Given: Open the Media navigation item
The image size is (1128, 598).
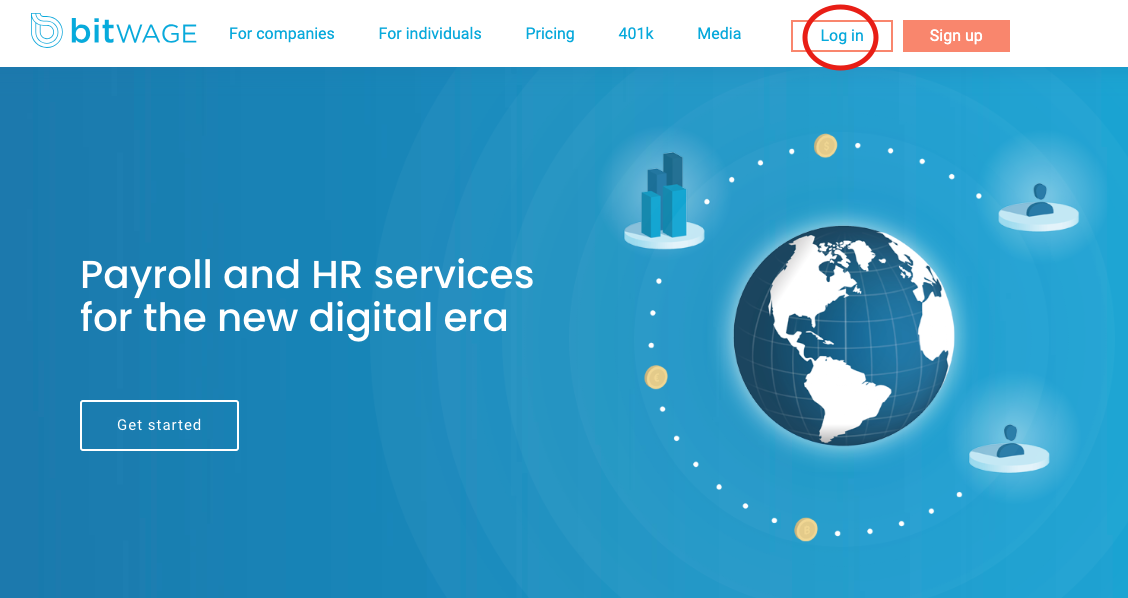Looking at the screenshot, I should (719, 34).
